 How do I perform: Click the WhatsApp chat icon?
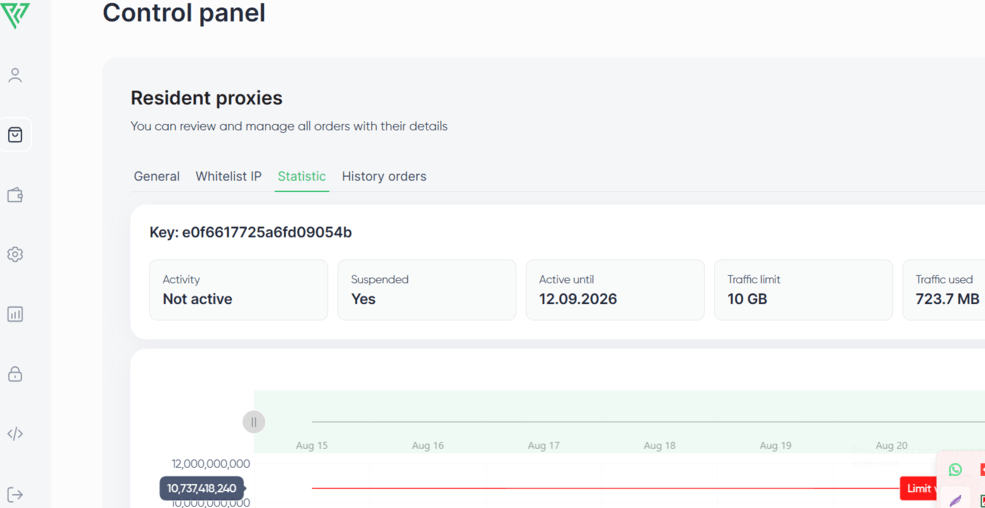tap(955, 470)
